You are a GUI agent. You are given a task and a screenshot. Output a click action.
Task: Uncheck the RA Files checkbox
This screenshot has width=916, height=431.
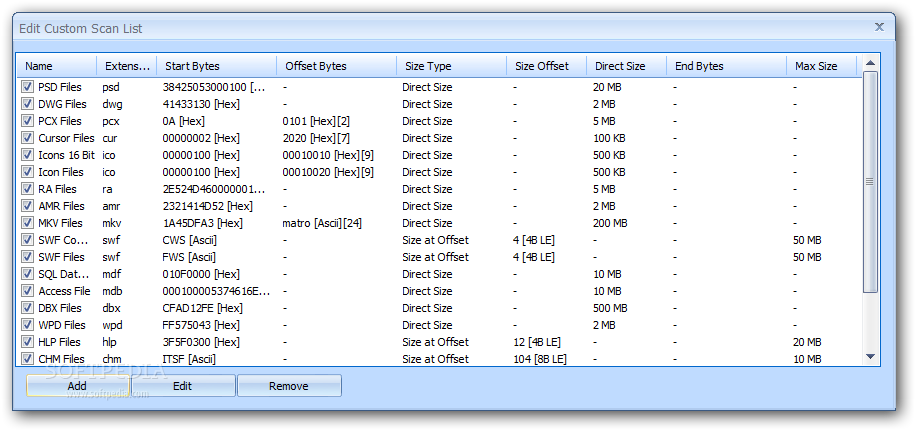27,189
